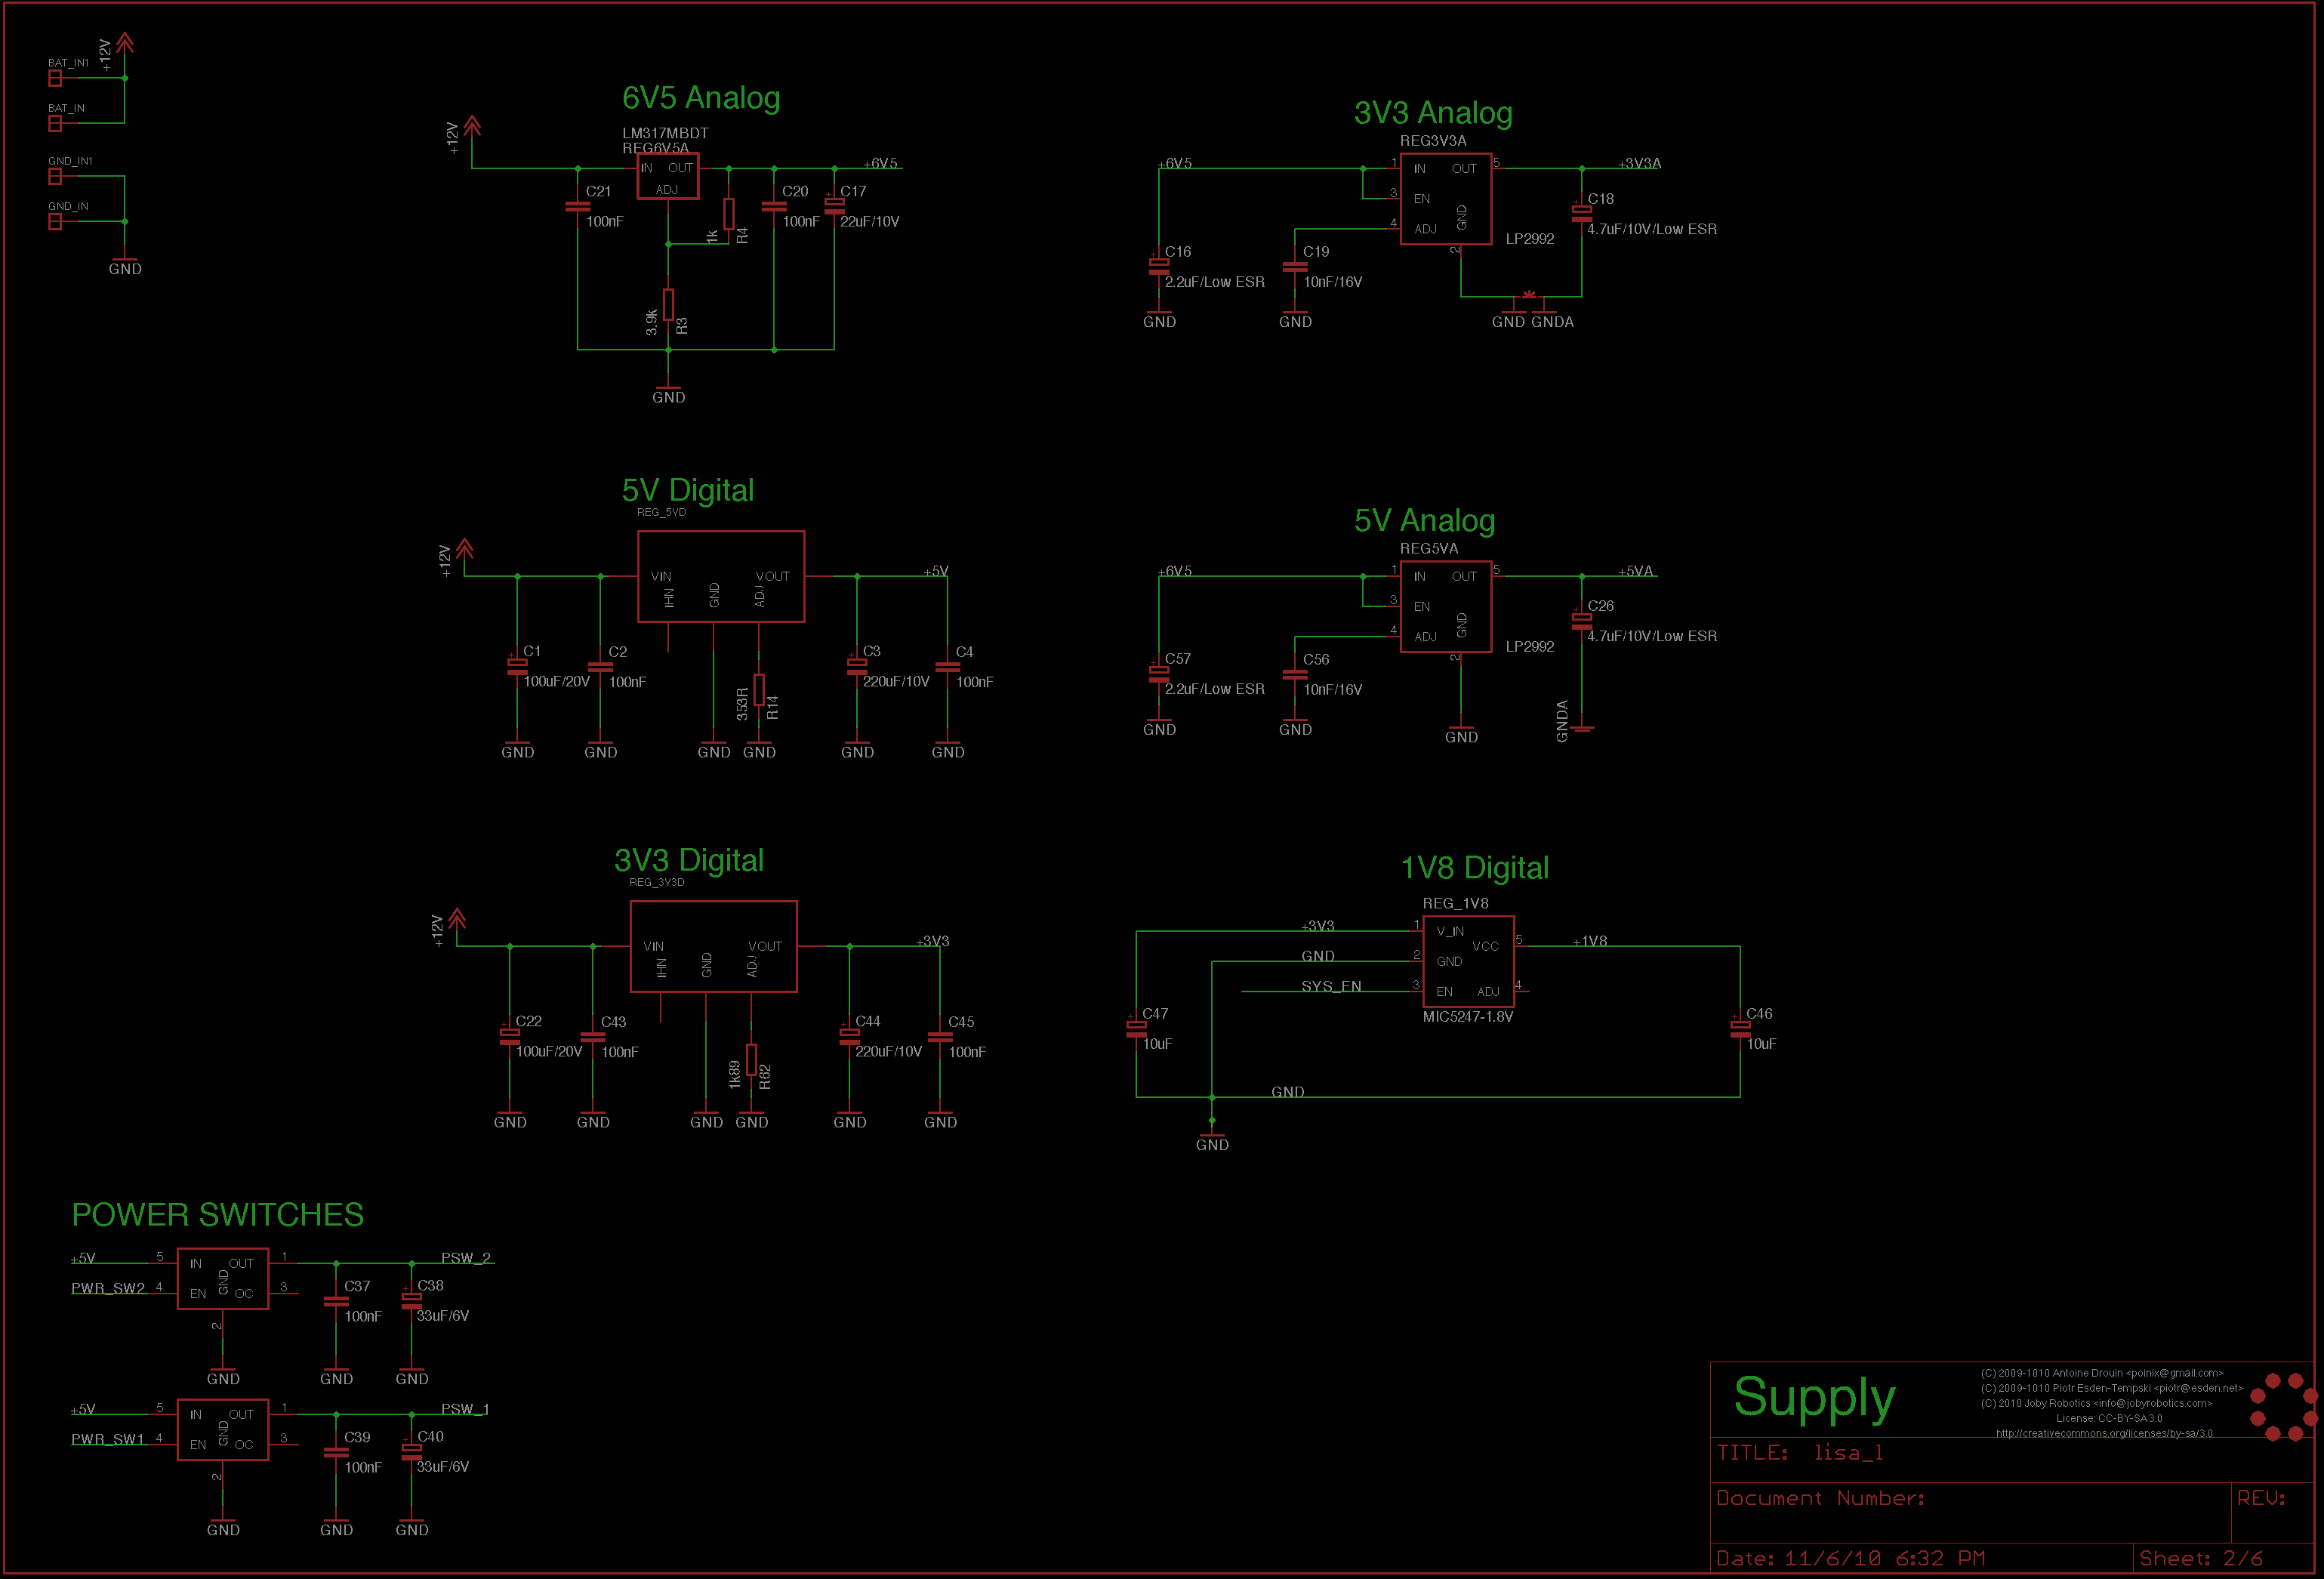
Task: Click the red star GND-GNDA junction
Action: click(1529, 295)
